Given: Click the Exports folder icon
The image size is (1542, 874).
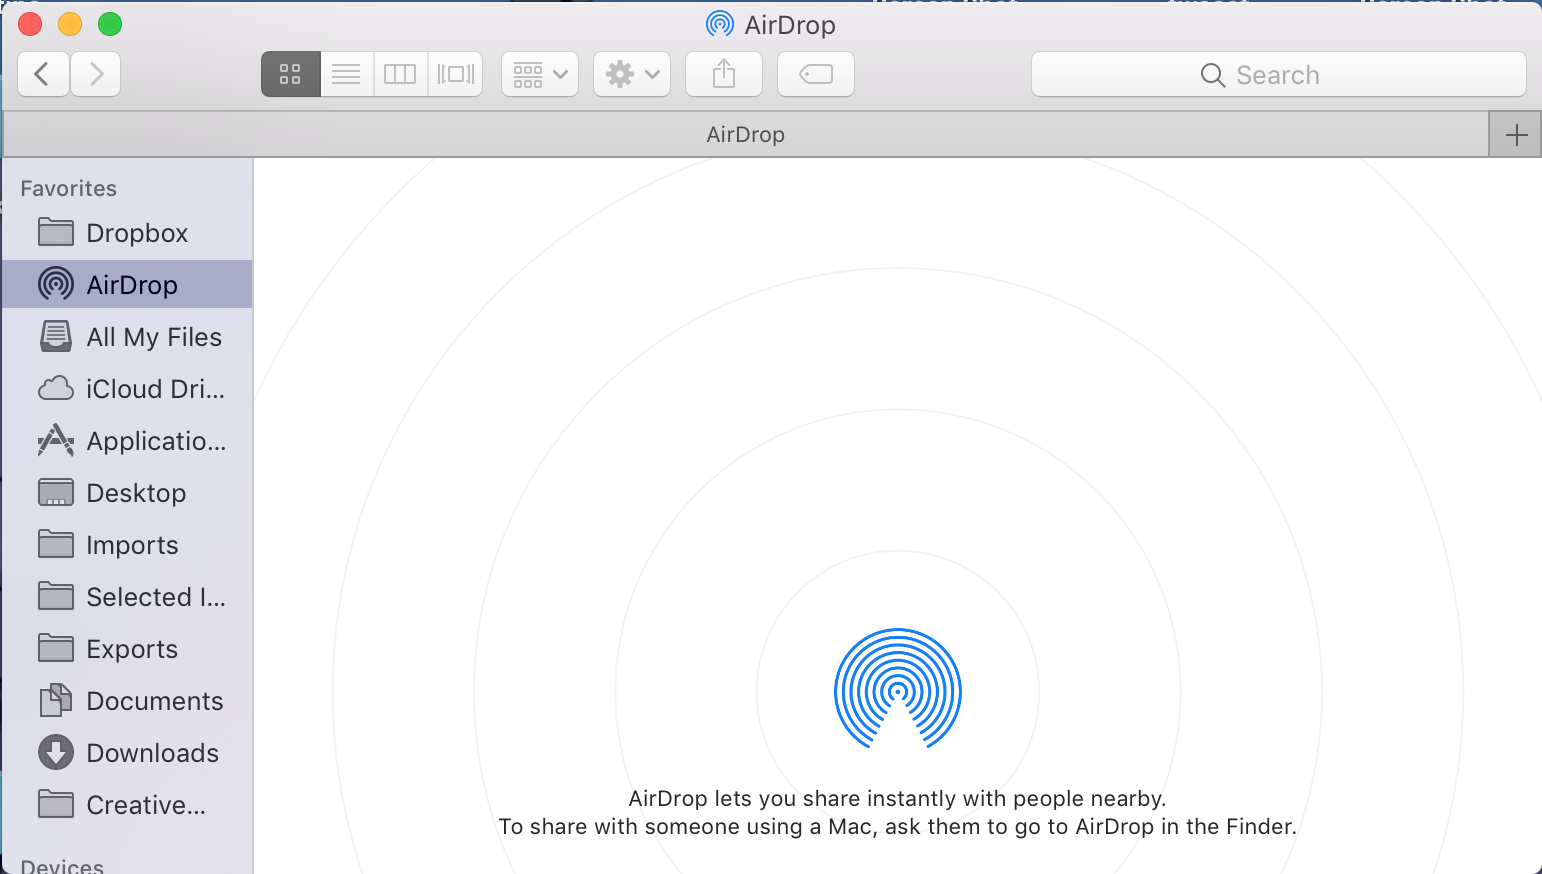Looking at the screenshot, I should (56, 648).
